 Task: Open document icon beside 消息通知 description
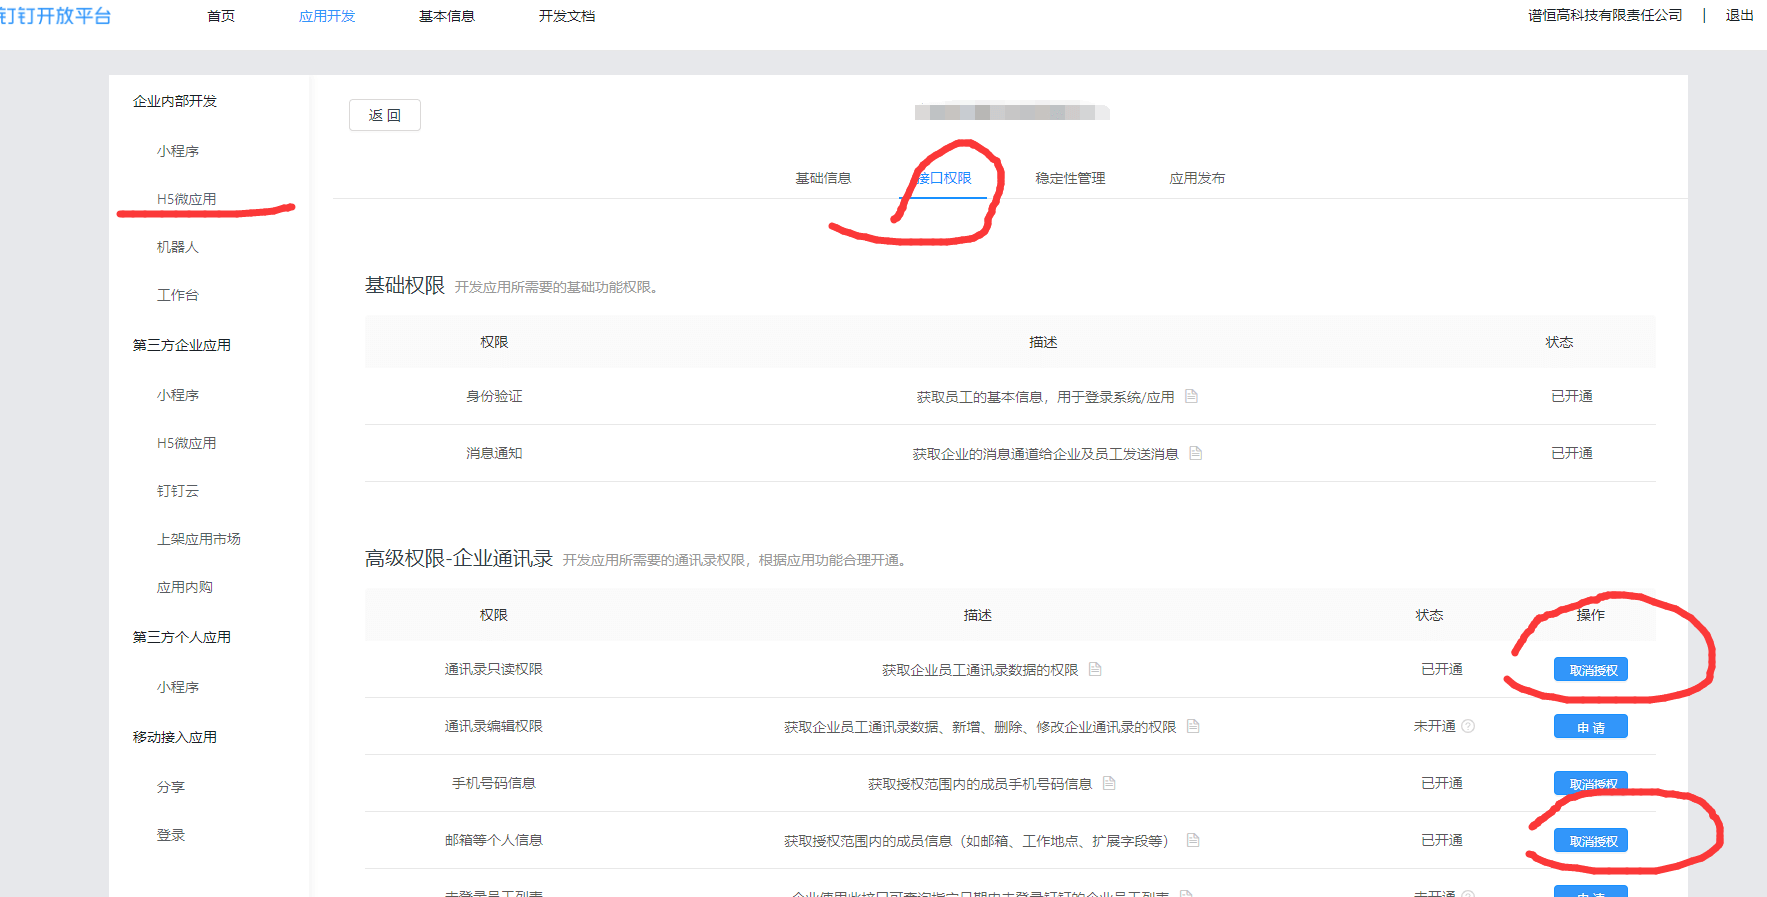(1195, 453)
